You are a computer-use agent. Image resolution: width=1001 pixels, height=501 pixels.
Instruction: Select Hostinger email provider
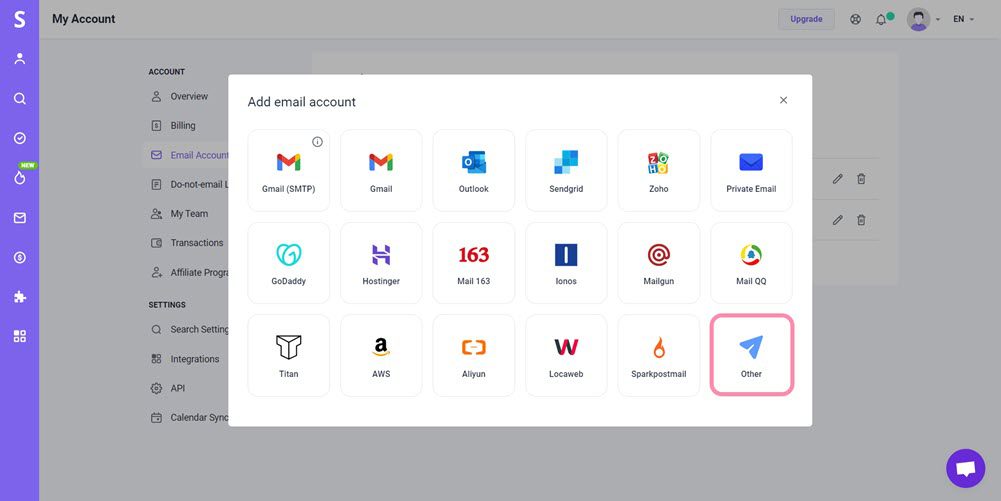point(381,263)
